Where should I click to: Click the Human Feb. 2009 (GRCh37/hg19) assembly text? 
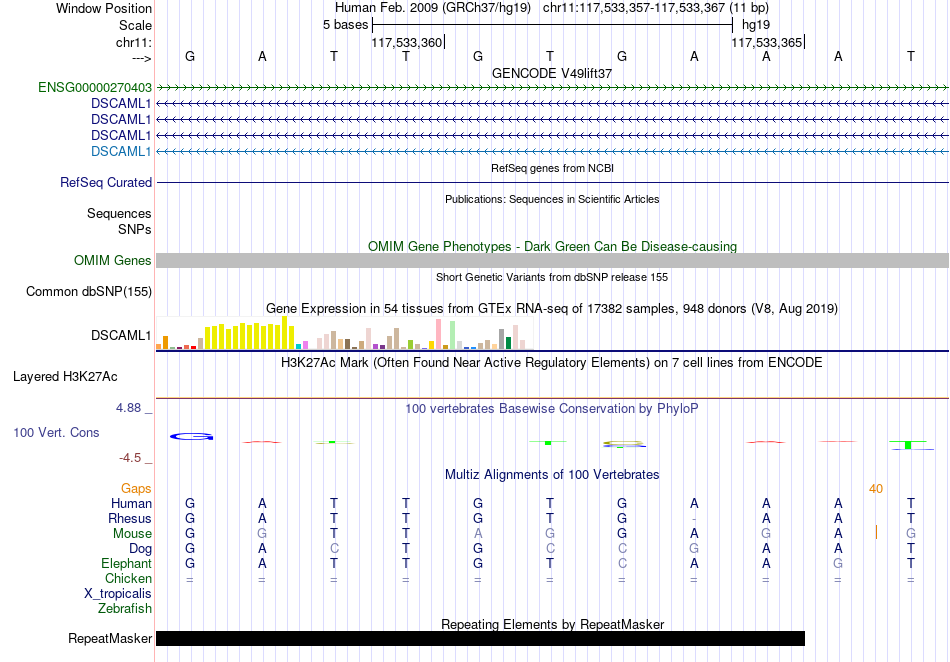(x=433, y=8)
